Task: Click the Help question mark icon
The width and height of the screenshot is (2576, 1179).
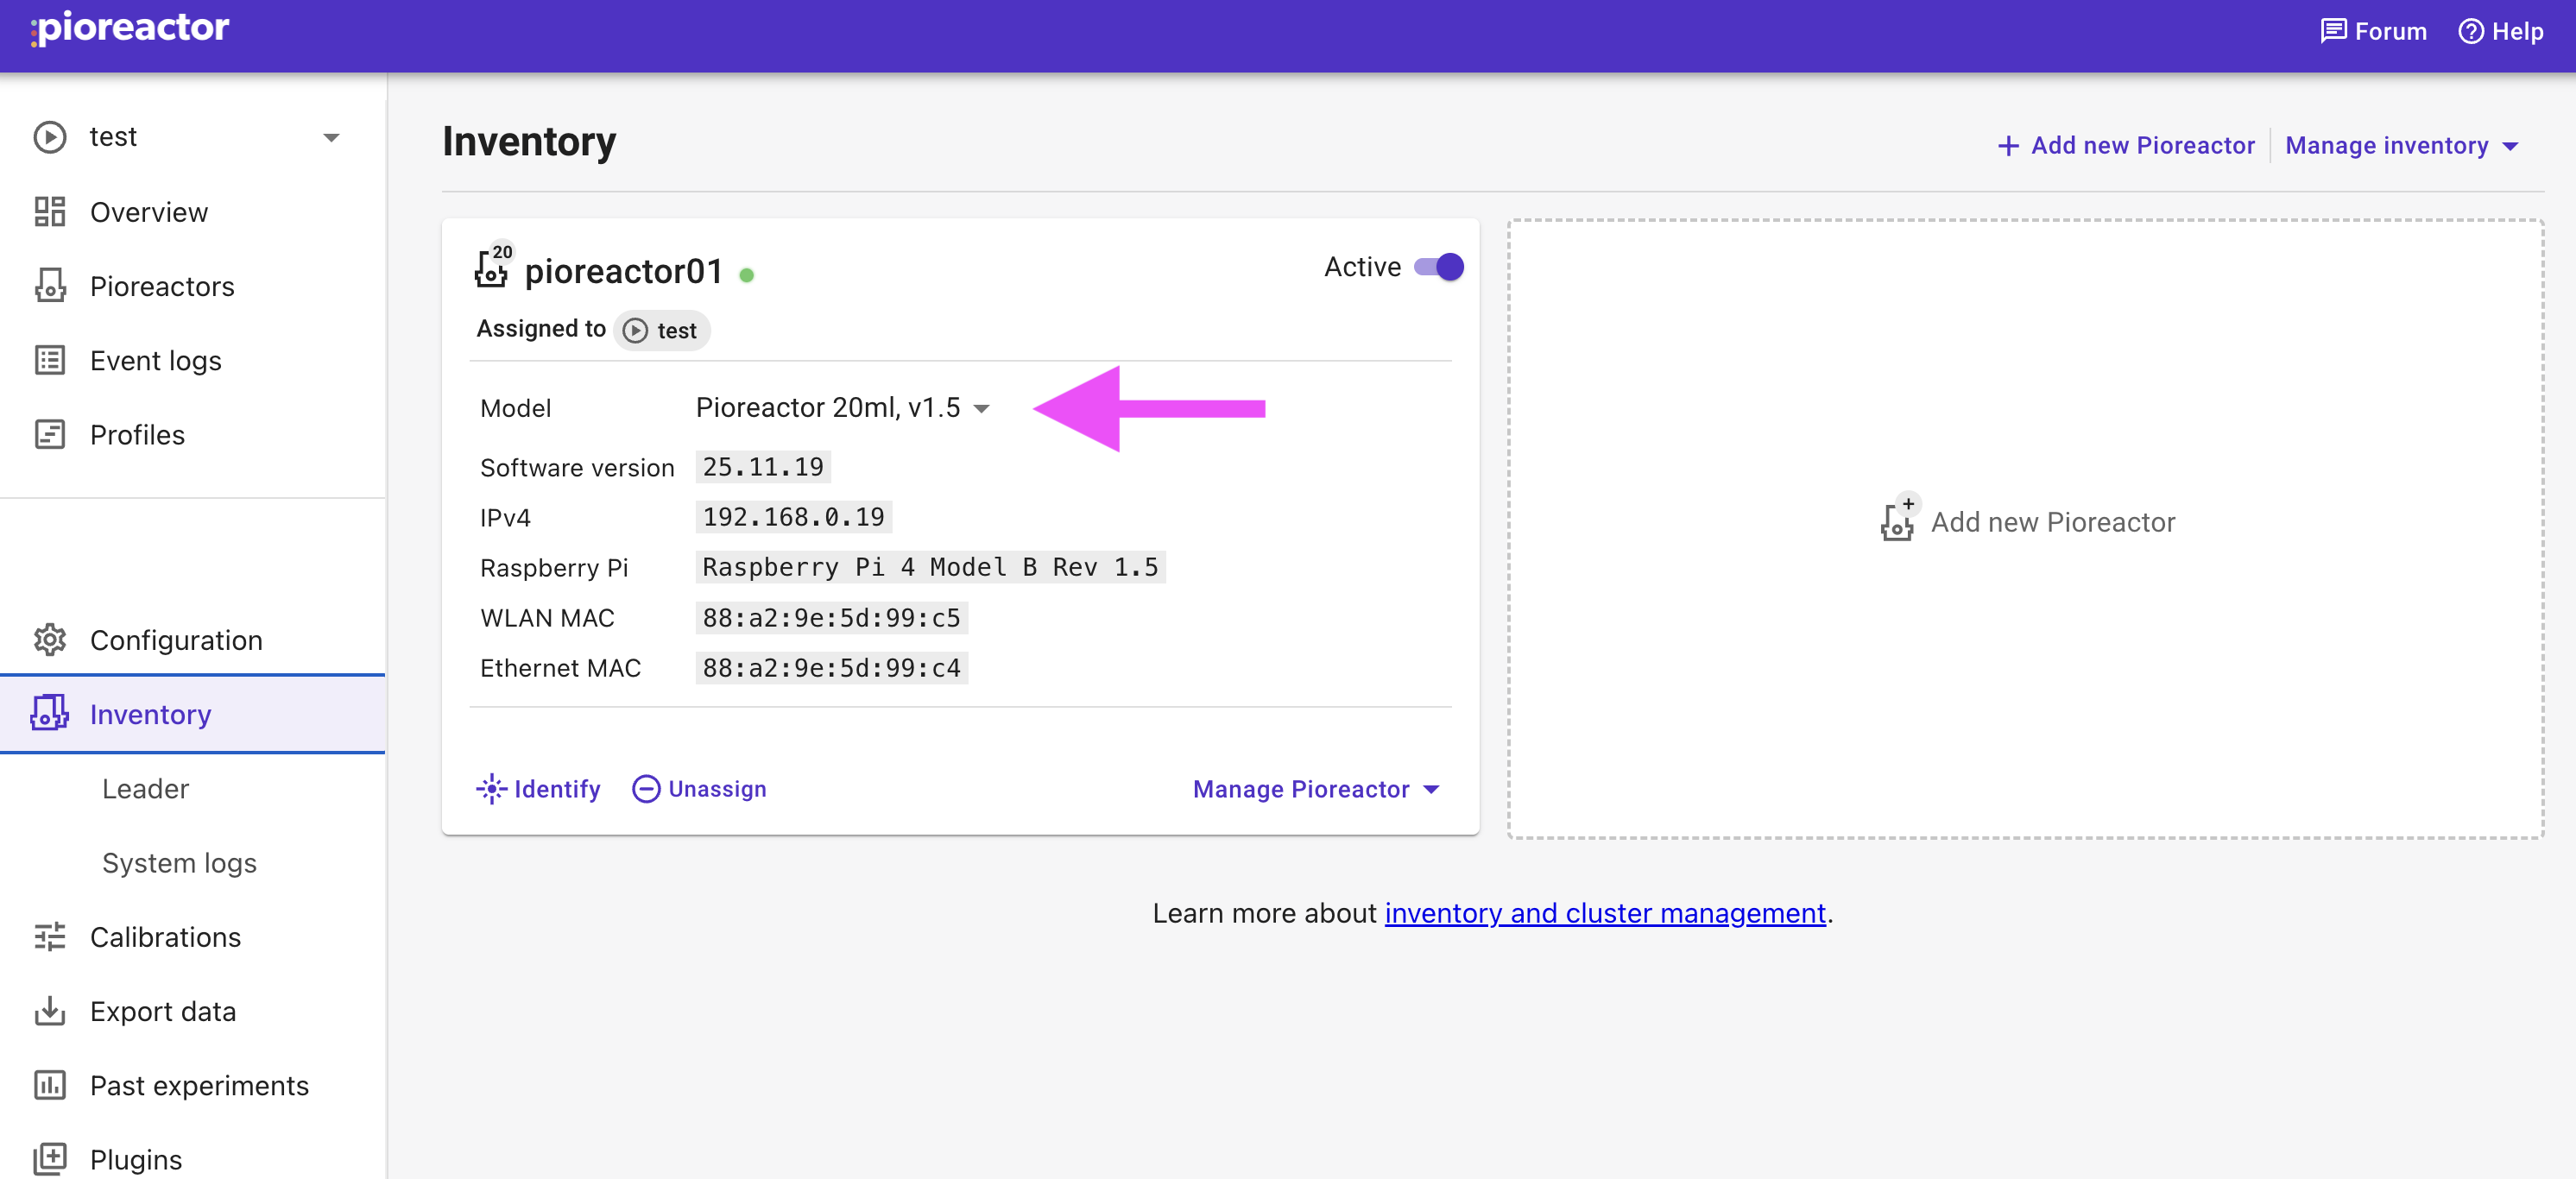Action: click(x=2470, y=31)
